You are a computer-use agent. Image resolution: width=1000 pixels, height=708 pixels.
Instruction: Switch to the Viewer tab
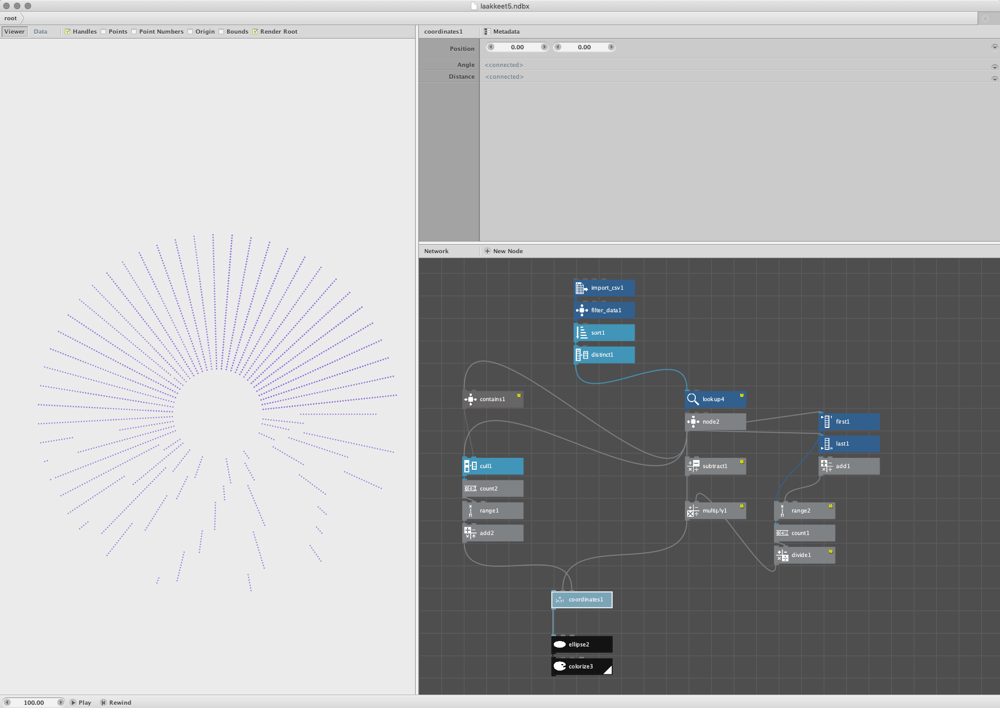point(14,31)
